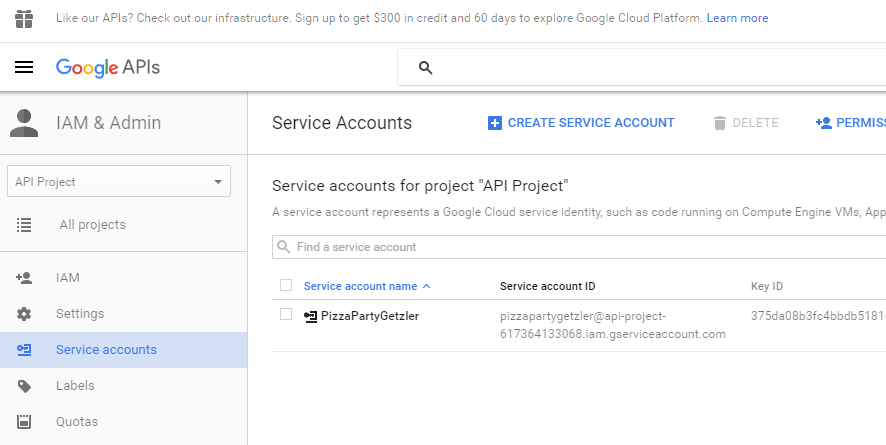
Task: Click the Service account name column header
Action: coord(361,286)
